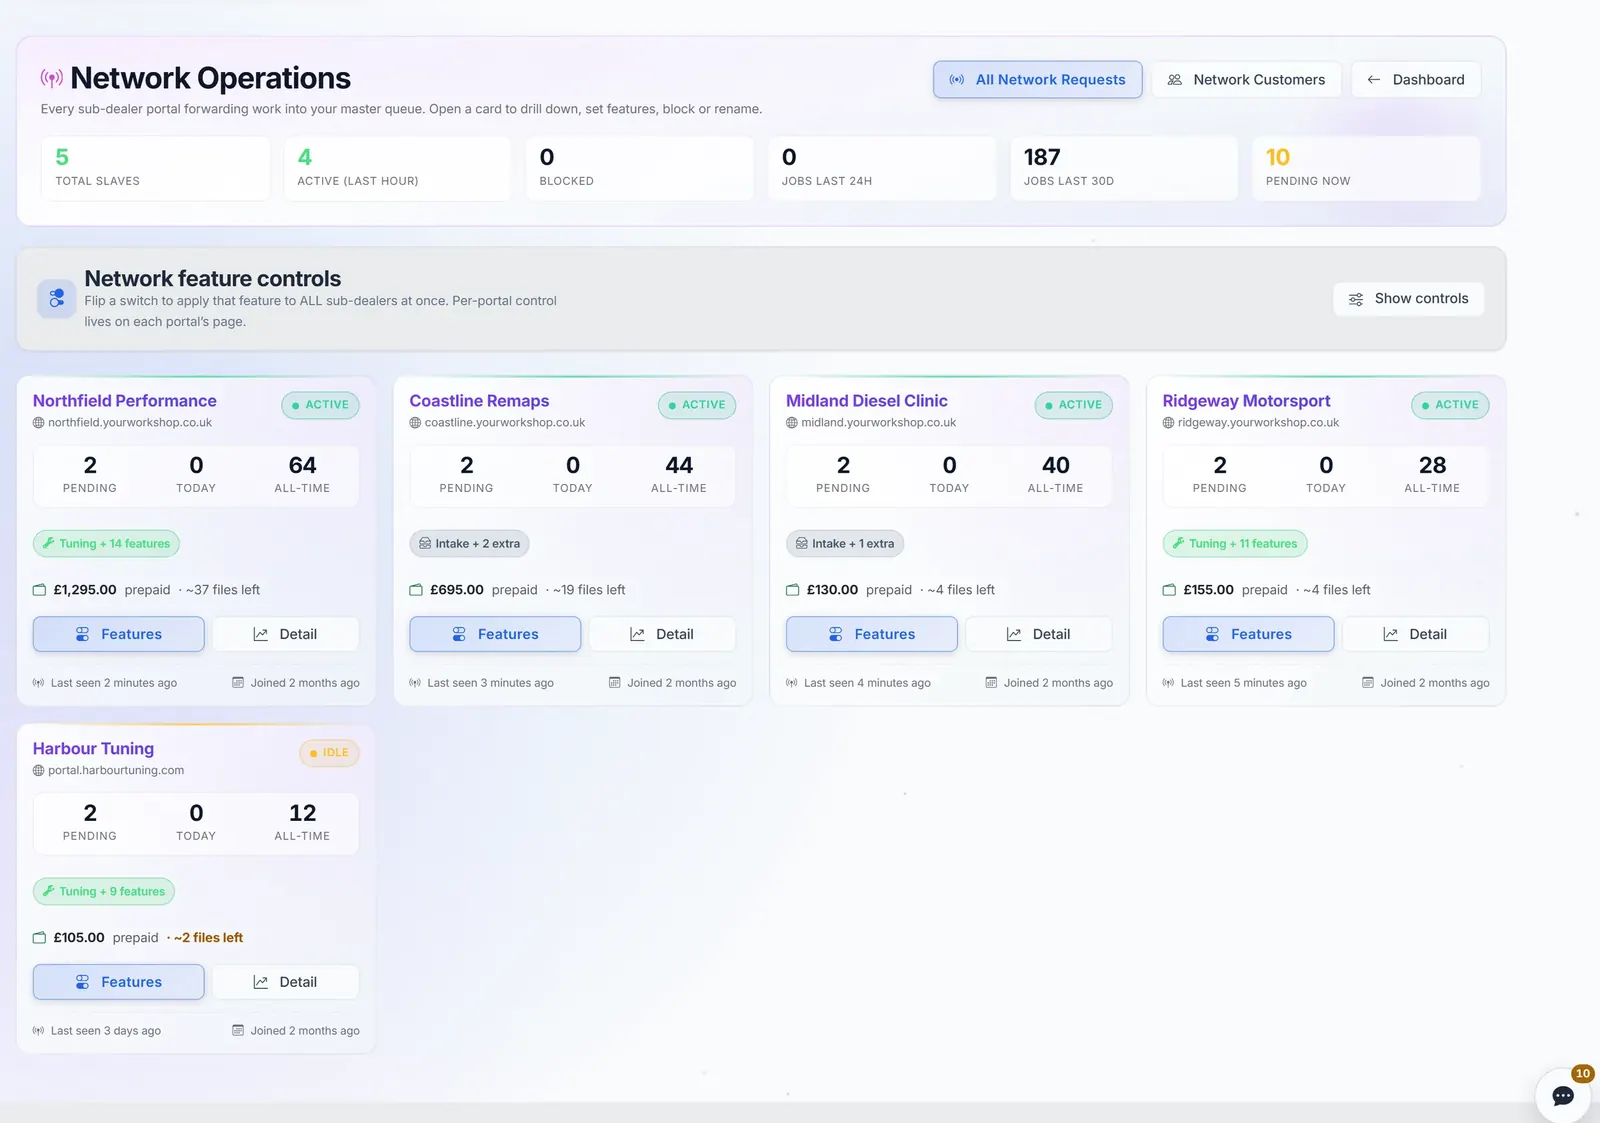Click globe icon beside portal.harbourtuning.com
This screenshot has height=1123, width=1600.
(39, 771)
